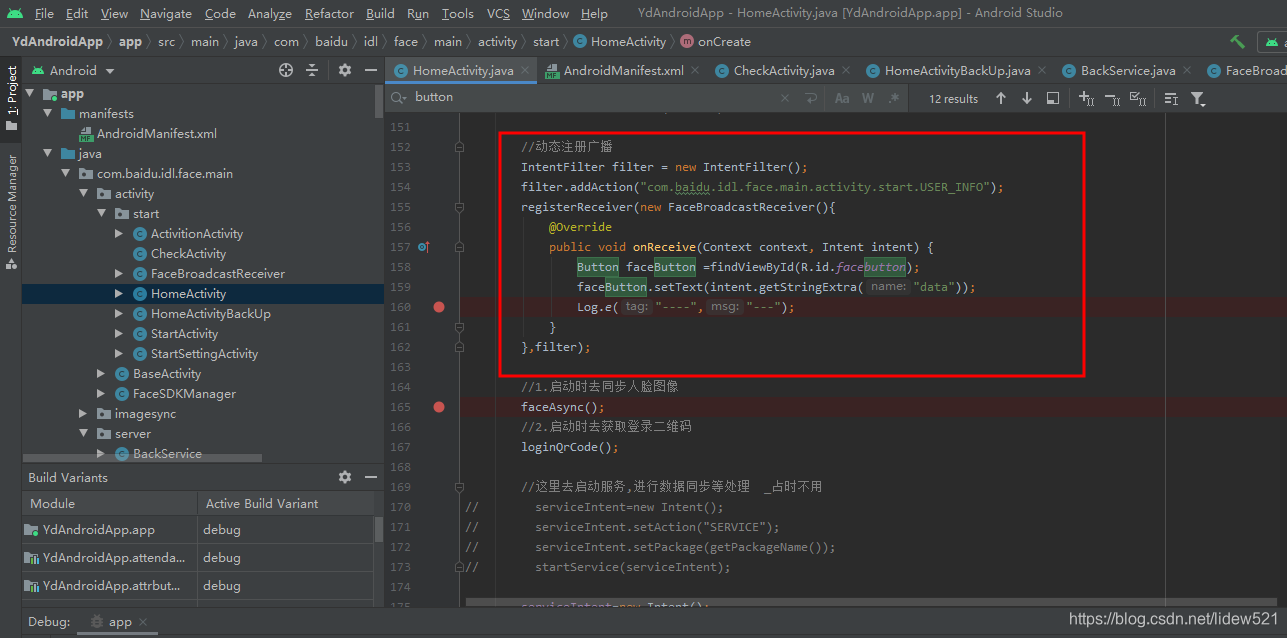Image resolution: width=1287 pixels, height=638 pixels.
Task: Select FaceBroadcastReceiver in project tree
Action: pos(217,274)
